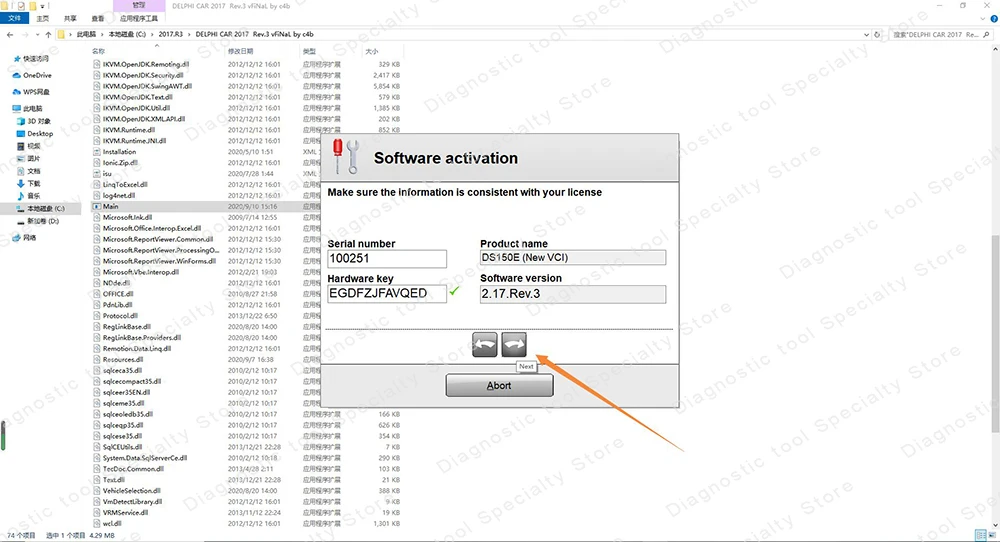Click the properties icon in quick access toolbar
This screenshot has height=542, width=1000.
pos(21,6)
